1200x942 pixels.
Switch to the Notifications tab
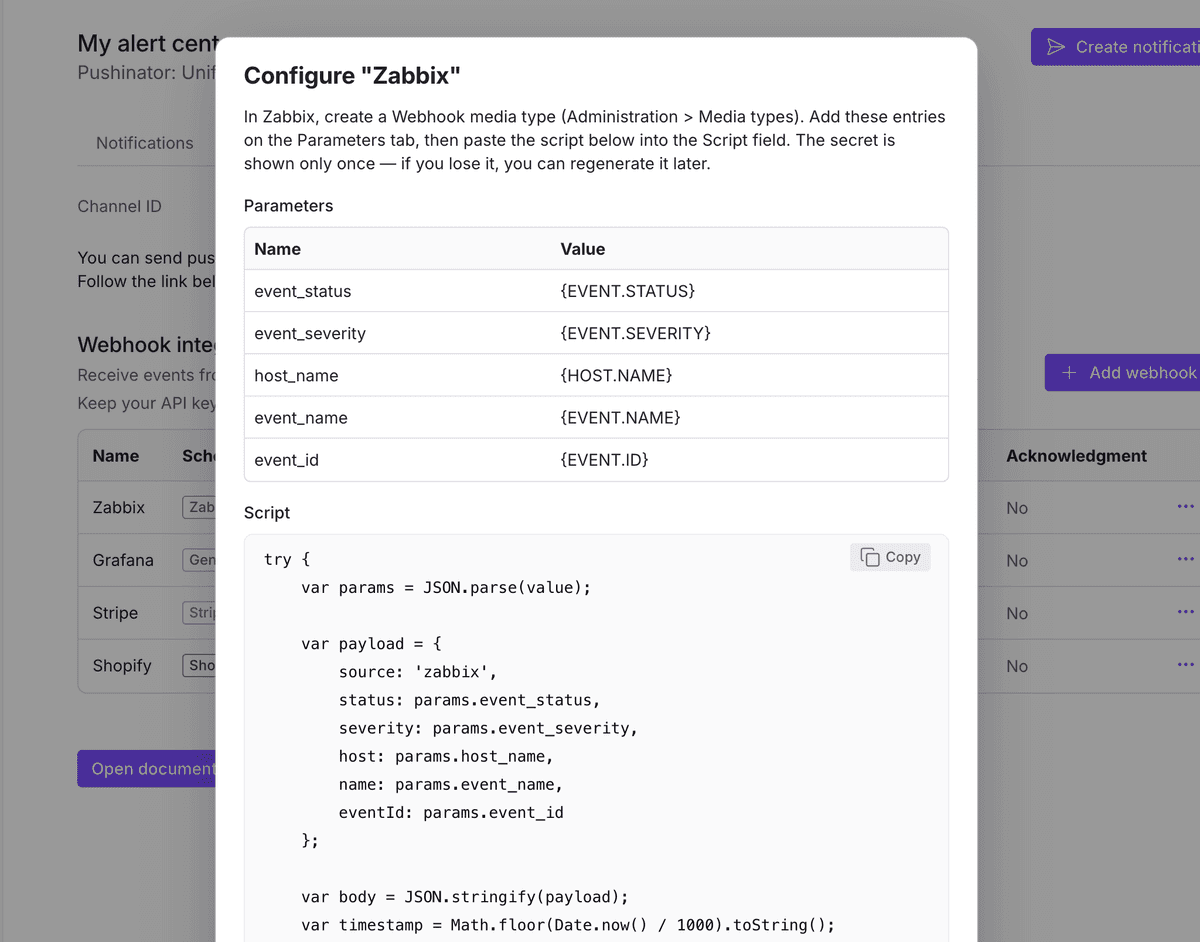(x=145, y=143)
